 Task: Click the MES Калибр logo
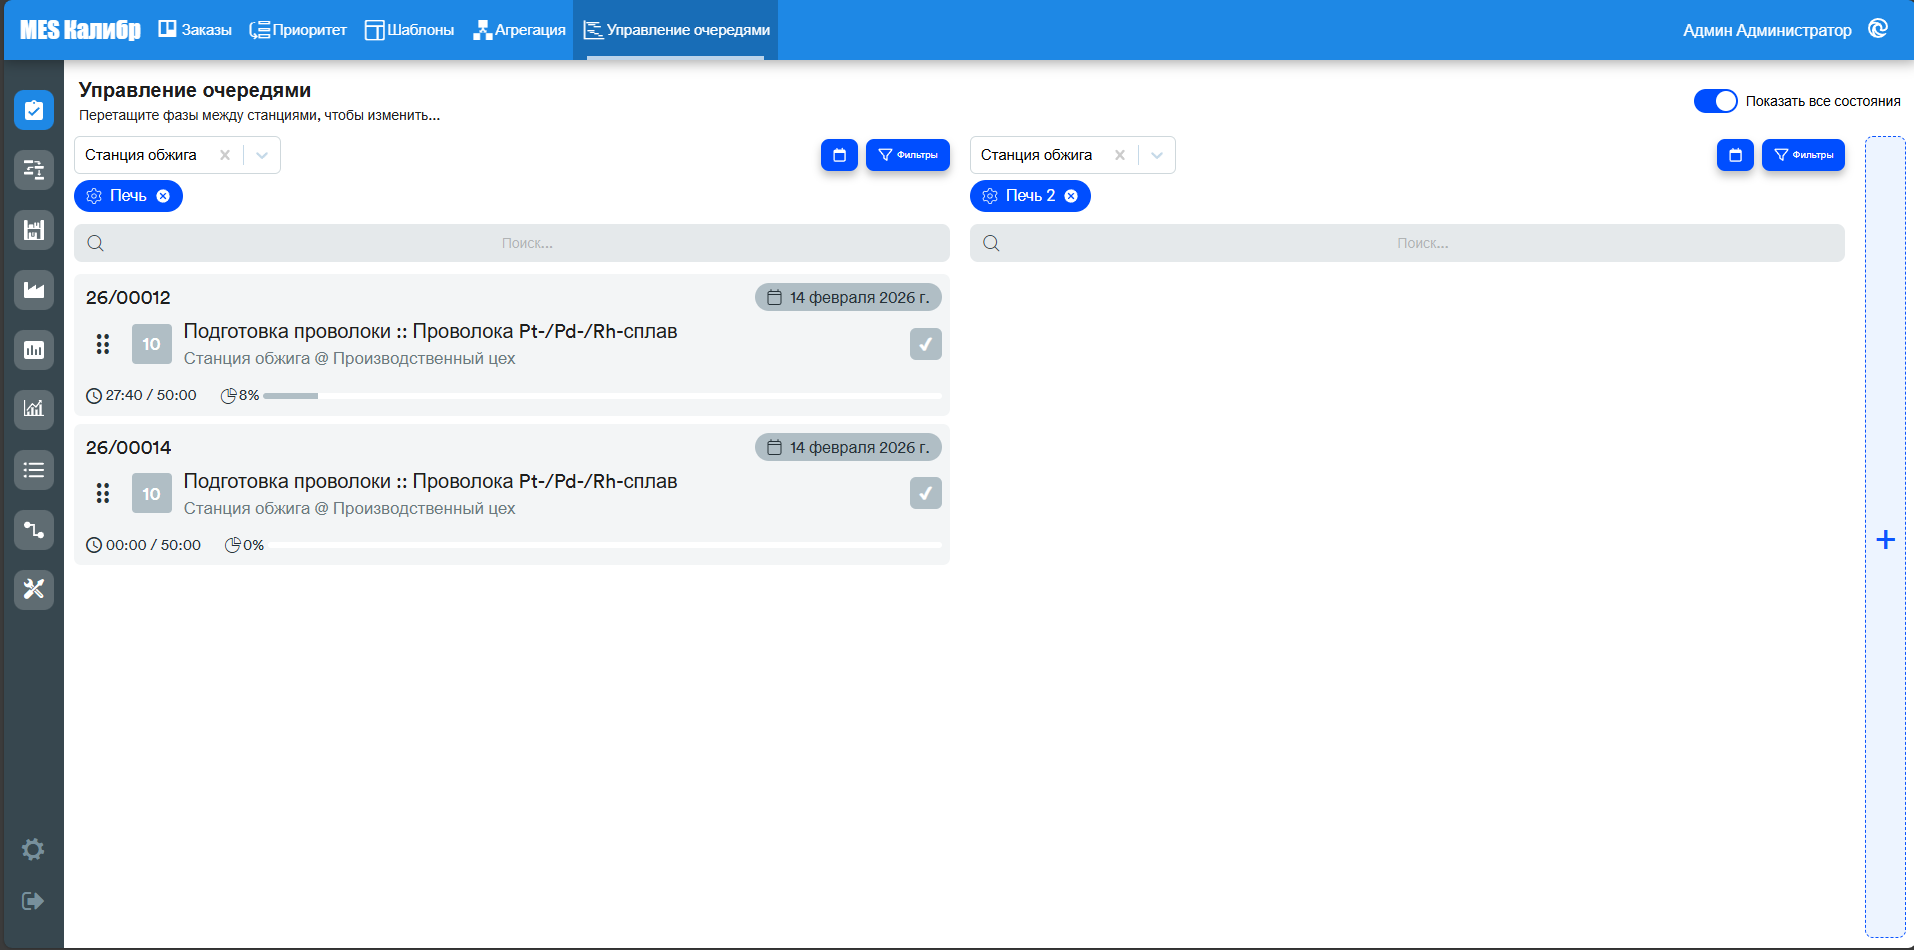[80, 30]
